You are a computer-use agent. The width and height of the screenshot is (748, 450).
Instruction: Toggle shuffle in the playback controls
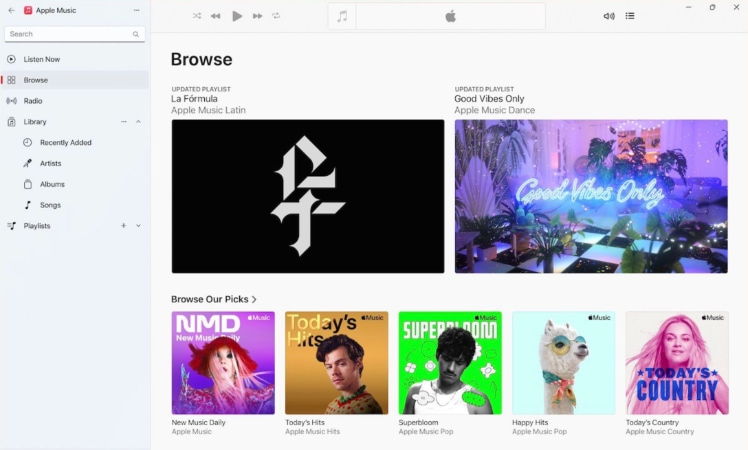(x=197, y=16)
